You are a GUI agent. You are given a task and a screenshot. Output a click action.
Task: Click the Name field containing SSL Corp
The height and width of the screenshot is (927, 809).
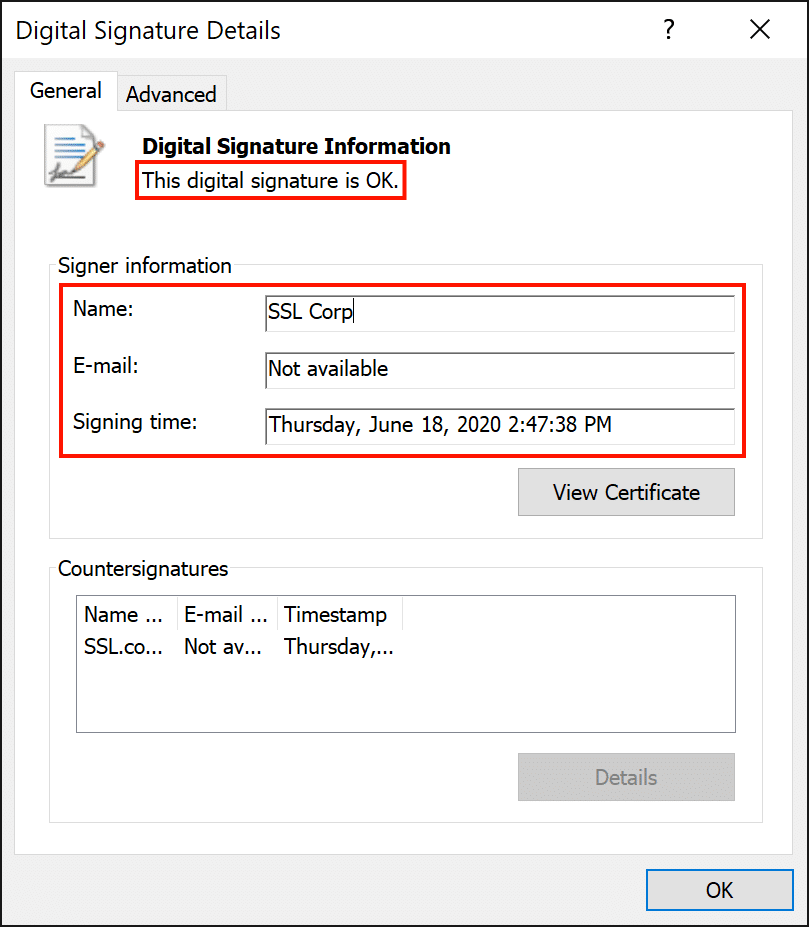point(499,312)
